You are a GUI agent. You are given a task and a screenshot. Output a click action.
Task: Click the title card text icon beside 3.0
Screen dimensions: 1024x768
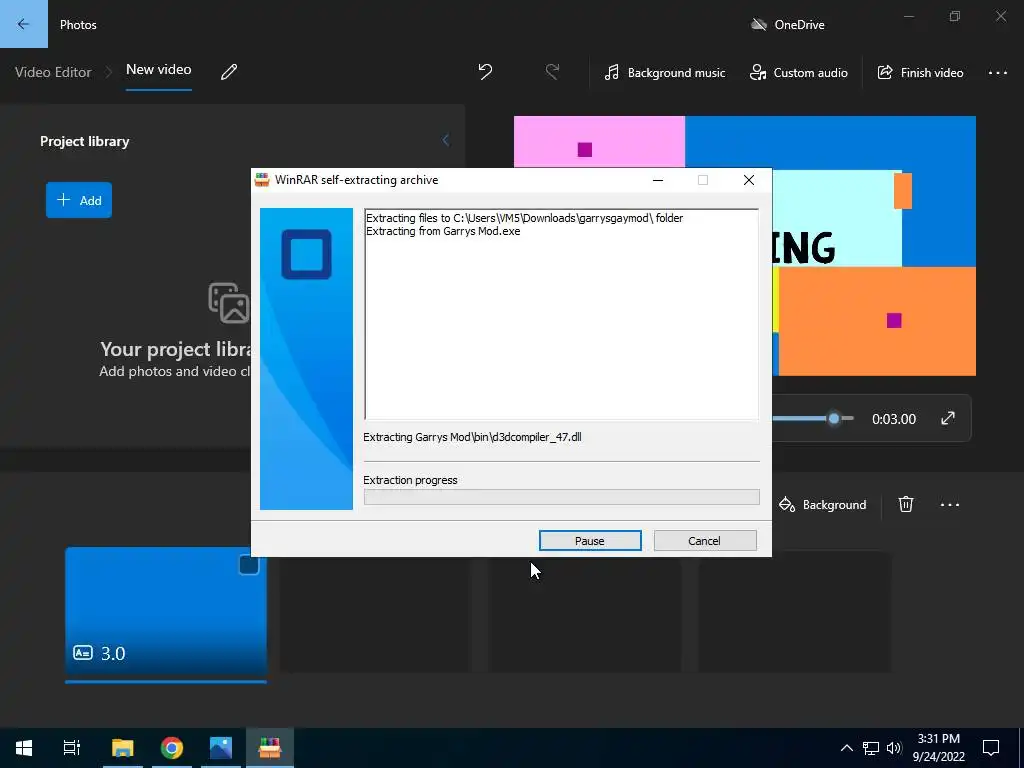tap(83, 653)
